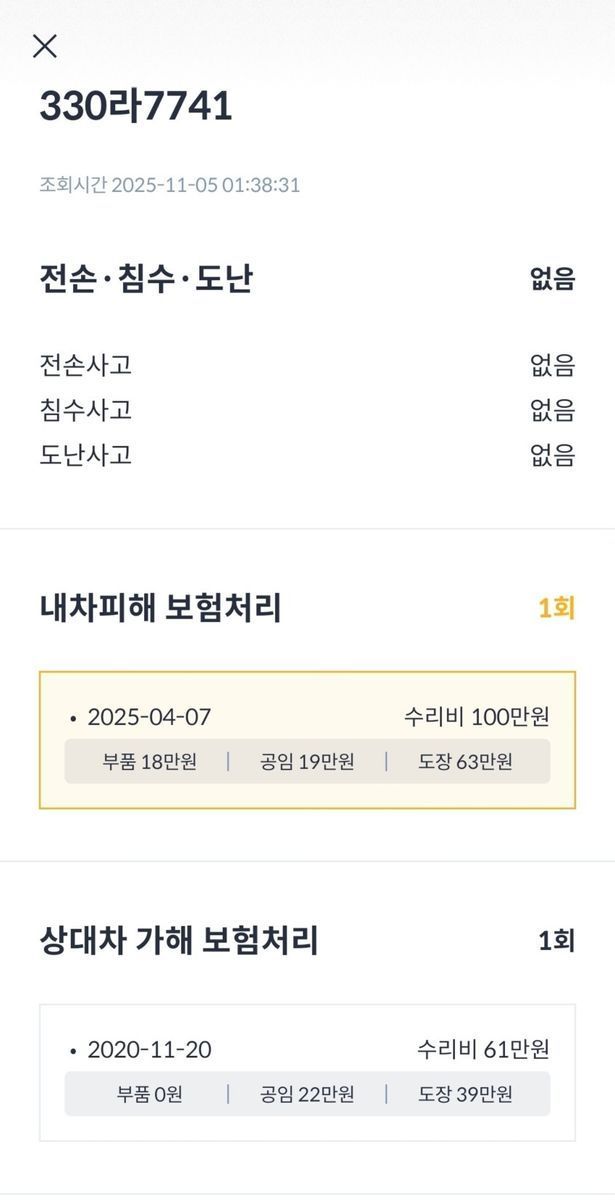Click the 공임 19만원 labor cost
This screenshot has height=1200, width=615.
coord(307,762)
